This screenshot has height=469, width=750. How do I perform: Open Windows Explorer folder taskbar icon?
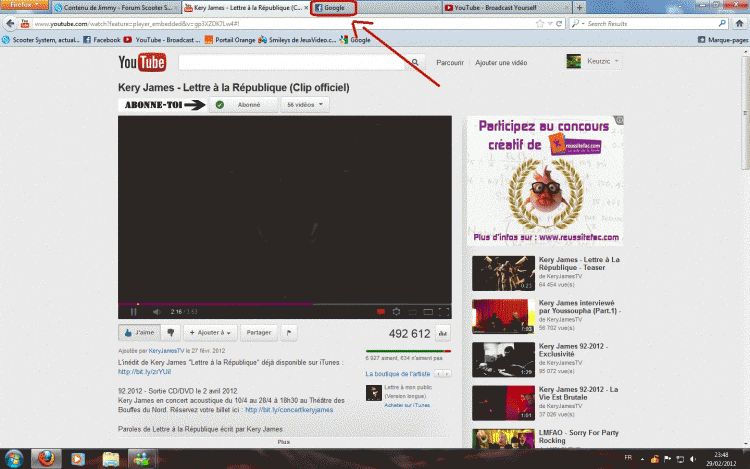tap(110, 459)
